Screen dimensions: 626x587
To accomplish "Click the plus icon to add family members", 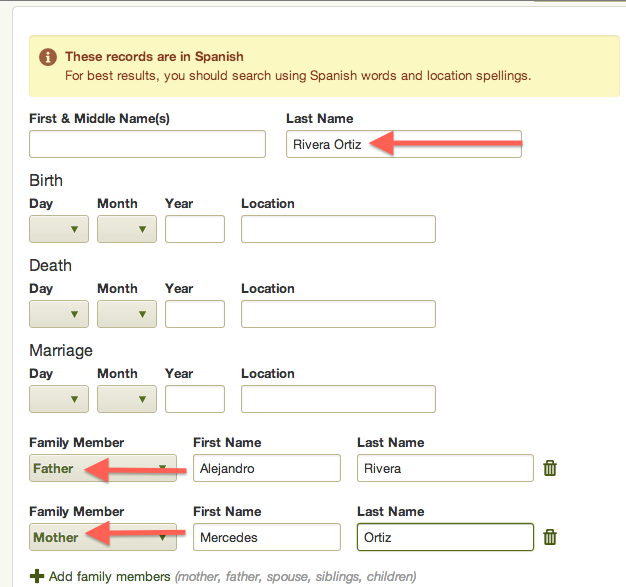I will pyautogui.click(x=37, y=576).
